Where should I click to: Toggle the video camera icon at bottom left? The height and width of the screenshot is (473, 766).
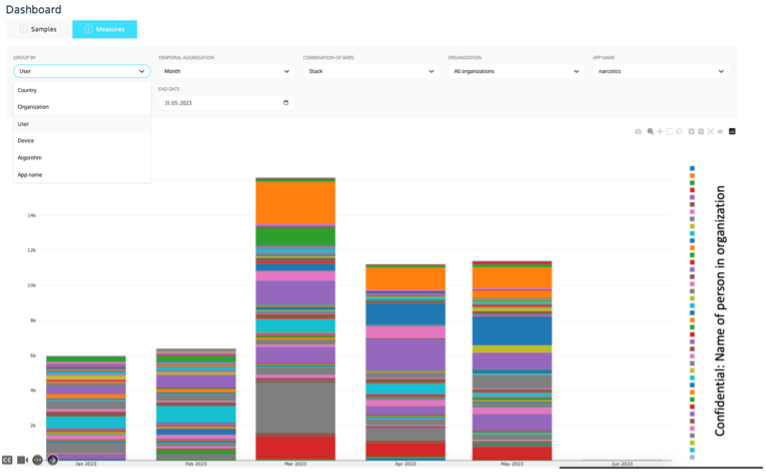[23, 459]
